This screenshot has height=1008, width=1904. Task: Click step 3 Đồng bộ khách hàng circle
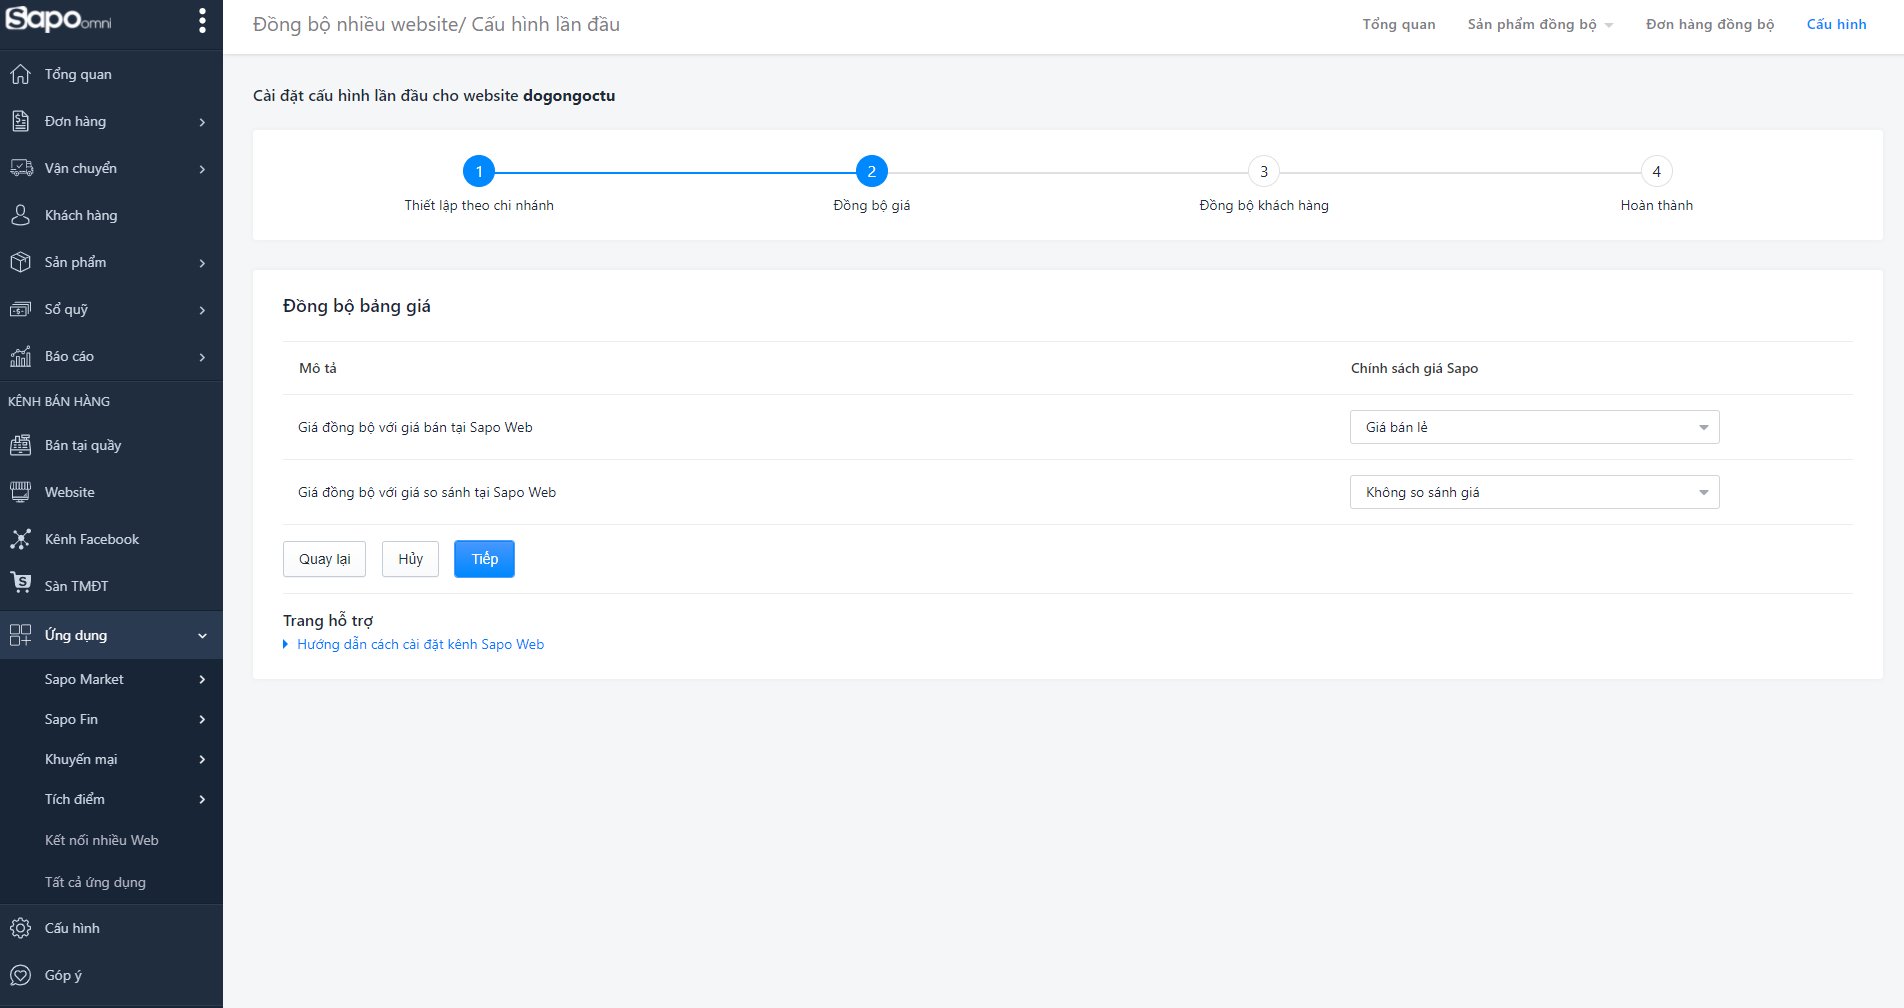tap(1264, 171)
